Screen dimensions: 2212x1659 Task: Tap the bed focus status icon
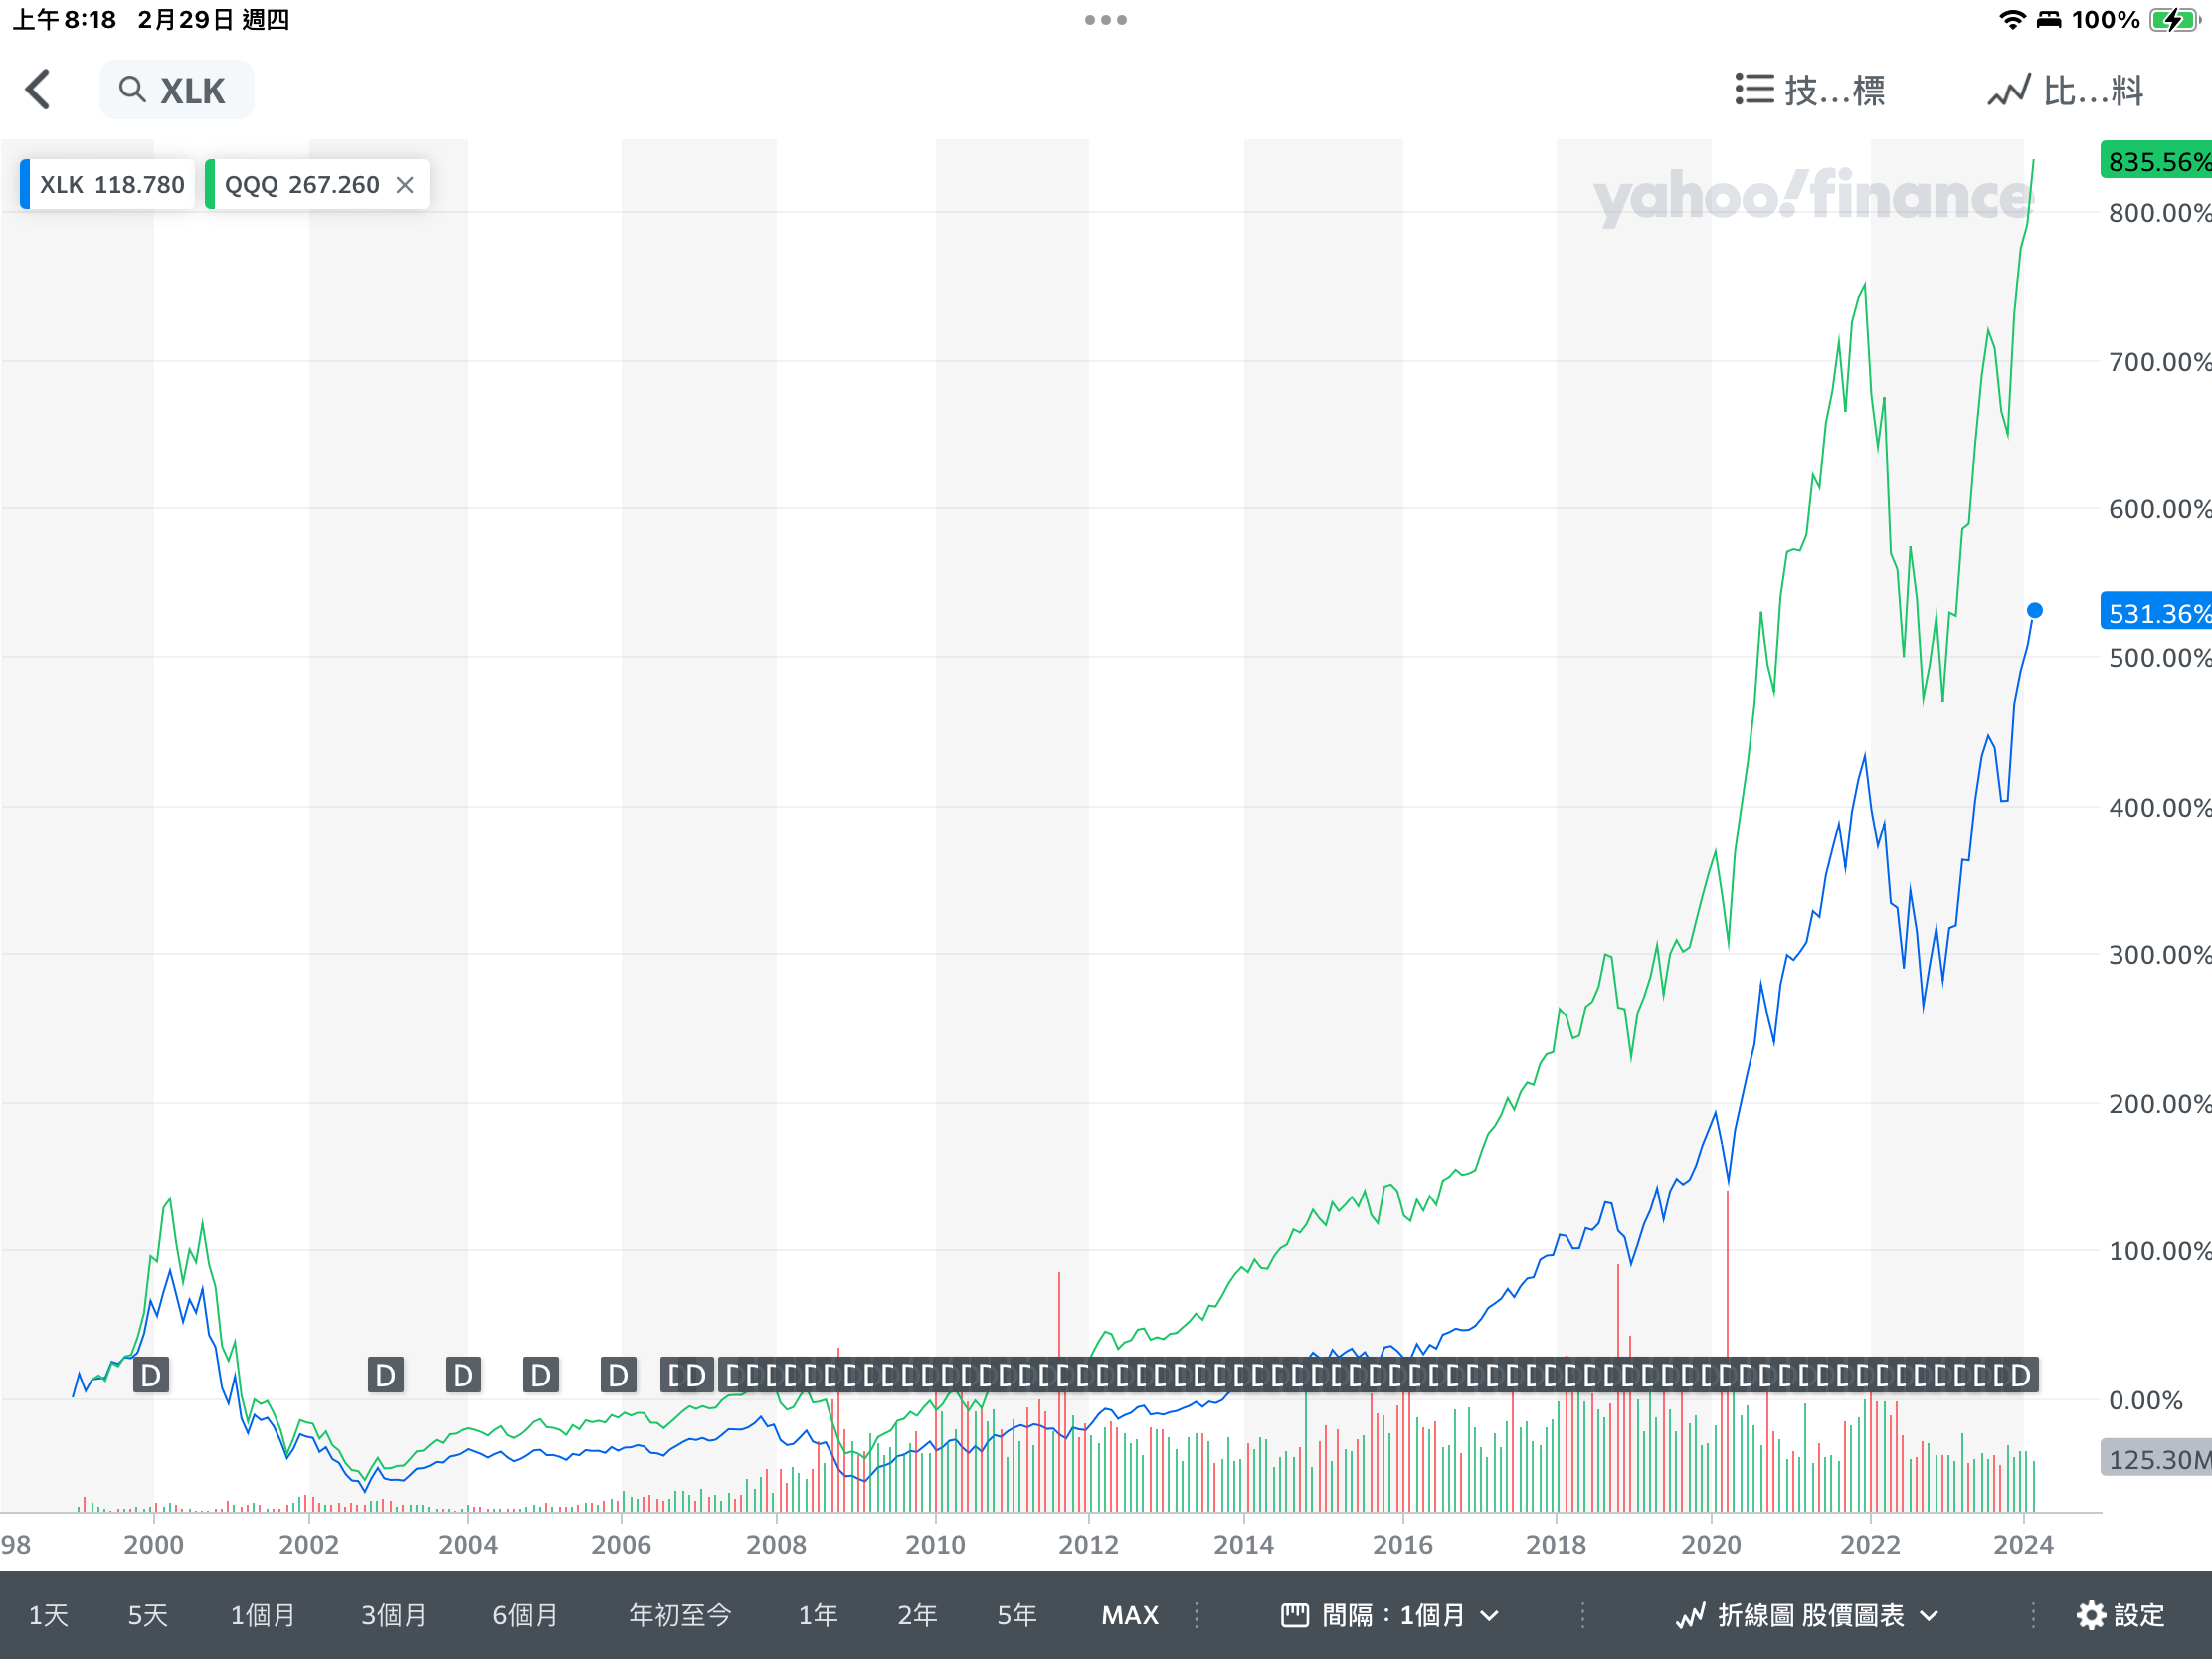point(2049,20)
